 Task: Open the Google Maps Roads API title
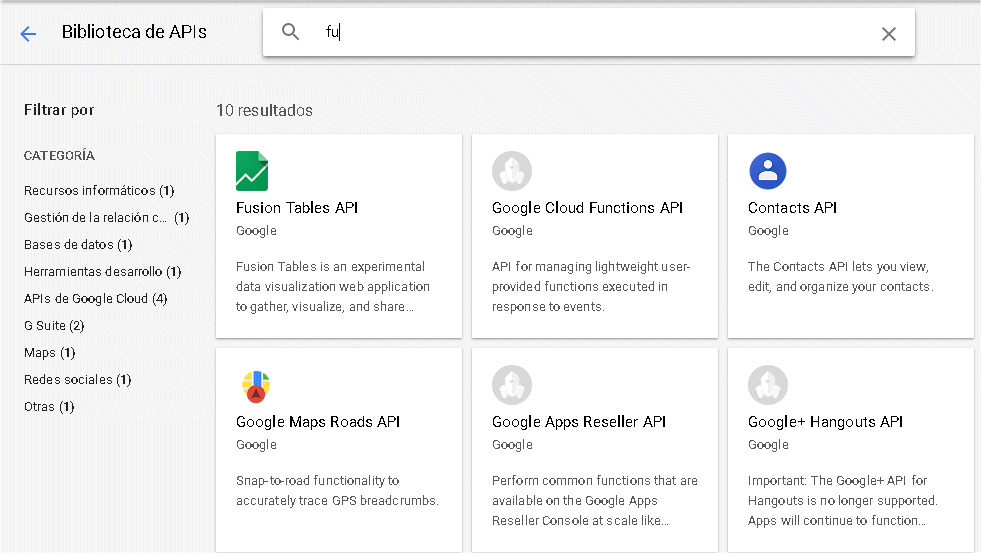point(318,422)
